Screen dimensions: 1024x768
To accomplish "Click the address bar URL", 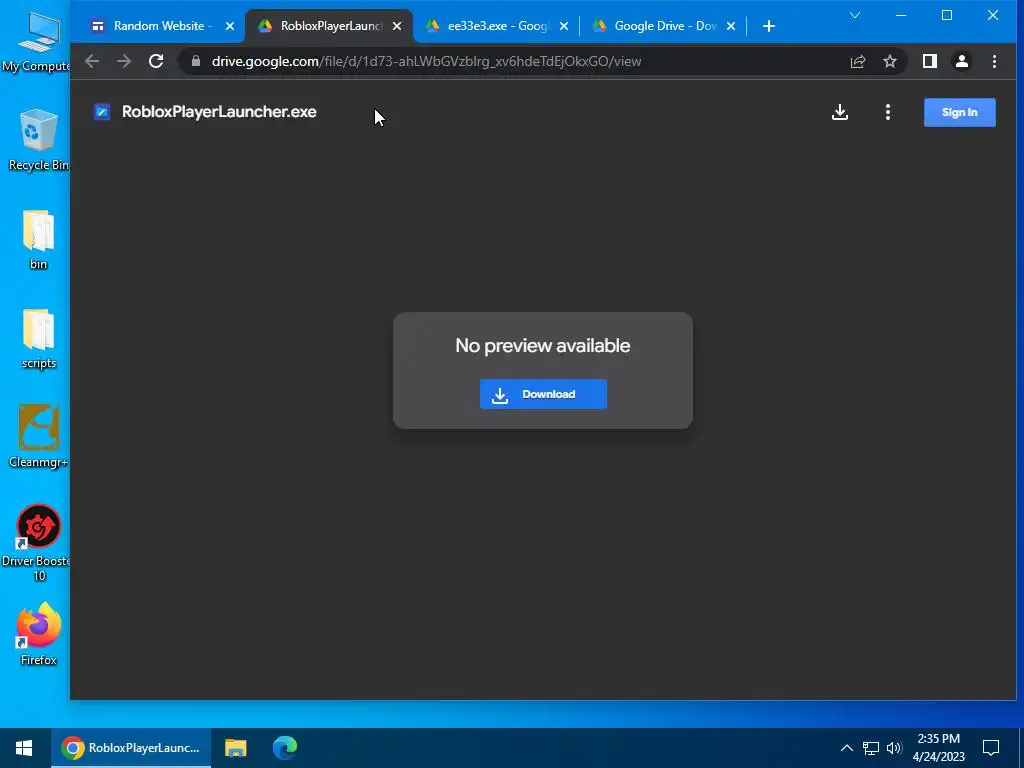I will (426, 61).
